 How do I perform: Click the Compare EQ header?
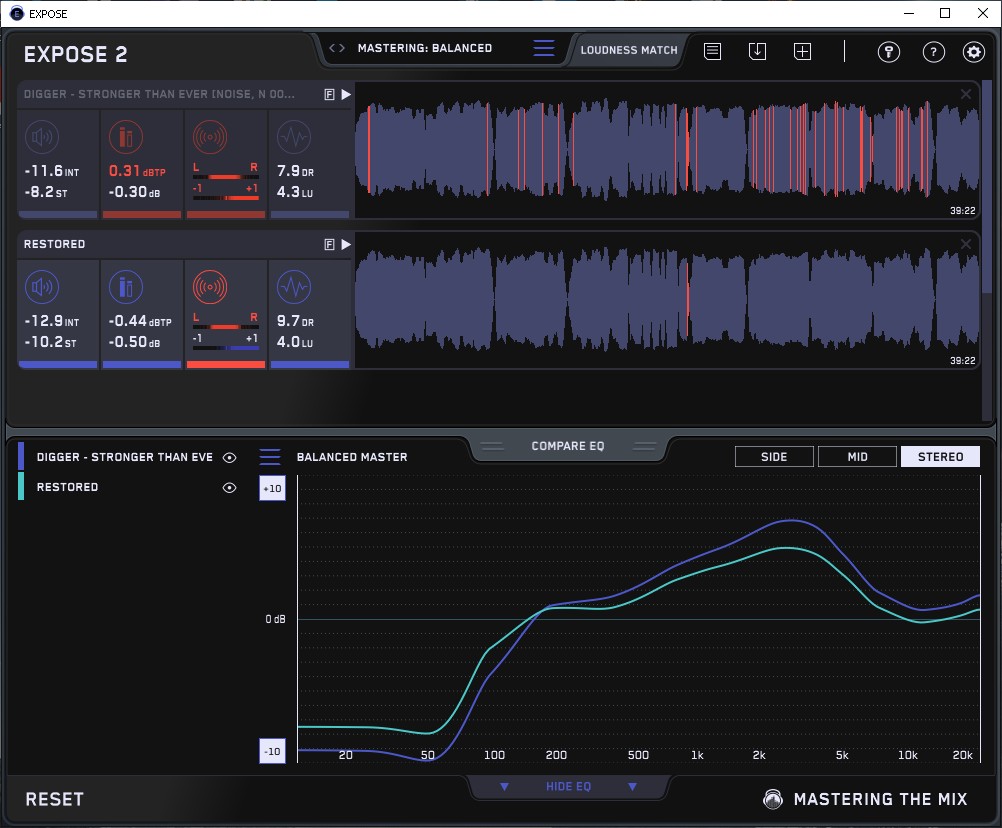click(567, 446)
